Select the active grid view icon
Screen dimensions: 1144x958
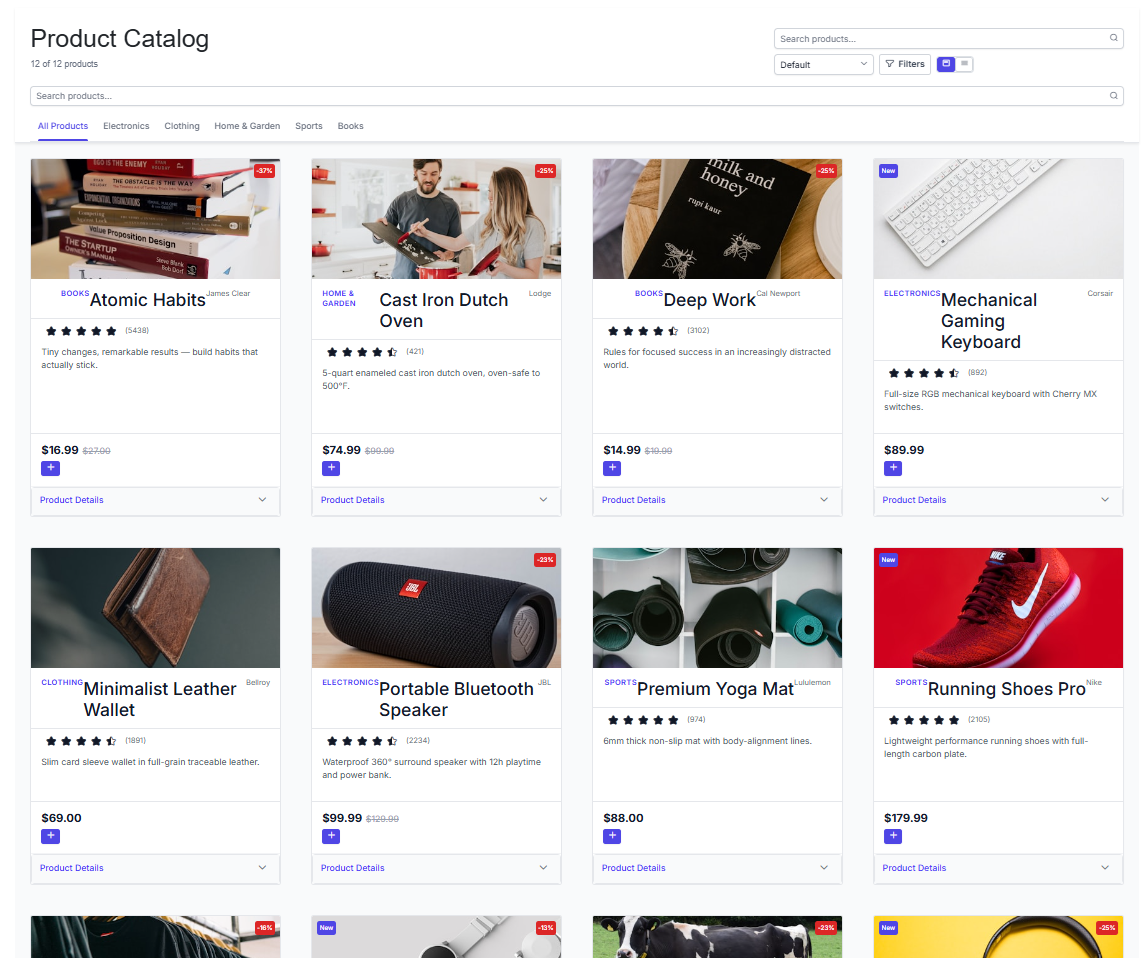(946, 63)
